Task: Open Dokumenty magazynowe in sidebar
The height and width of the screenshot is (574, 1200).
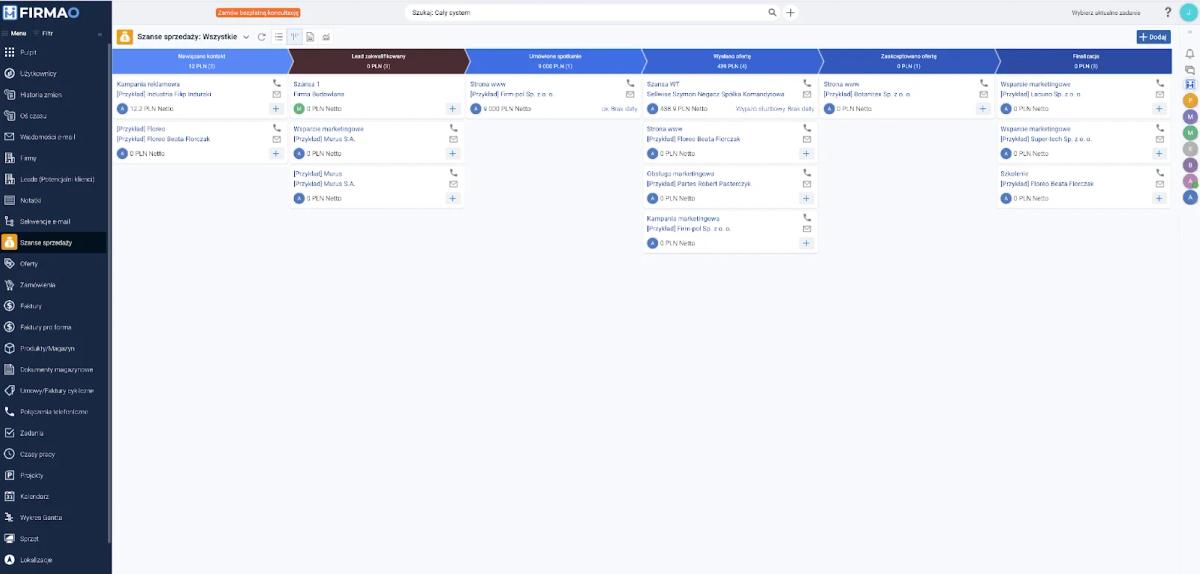Action: click(55, 369)
